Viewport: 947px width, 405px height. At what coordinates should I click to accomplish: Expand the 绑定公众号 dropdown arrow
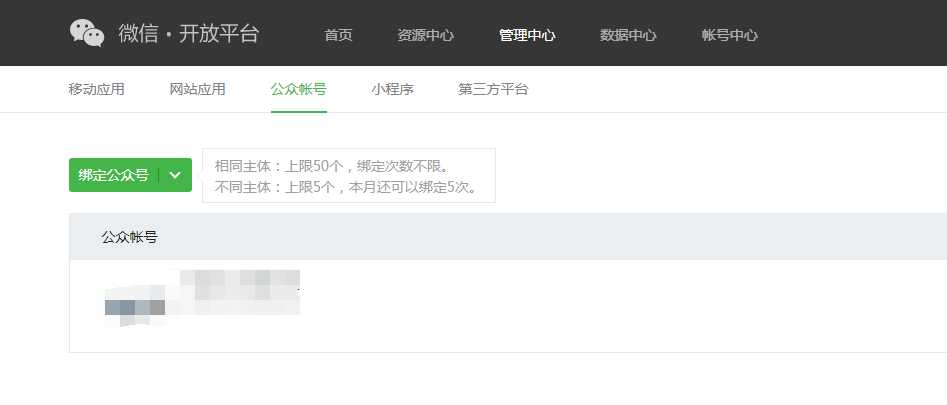point(175,175)
